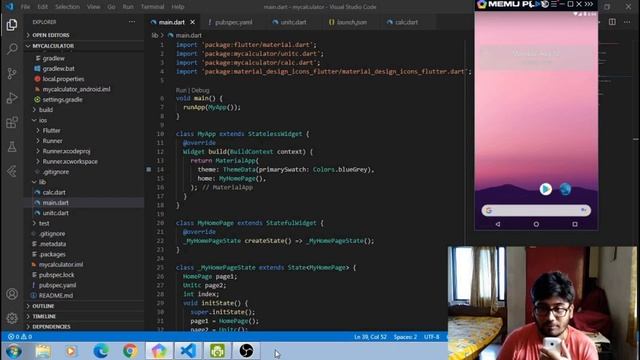Click the split editor icon

612,22
